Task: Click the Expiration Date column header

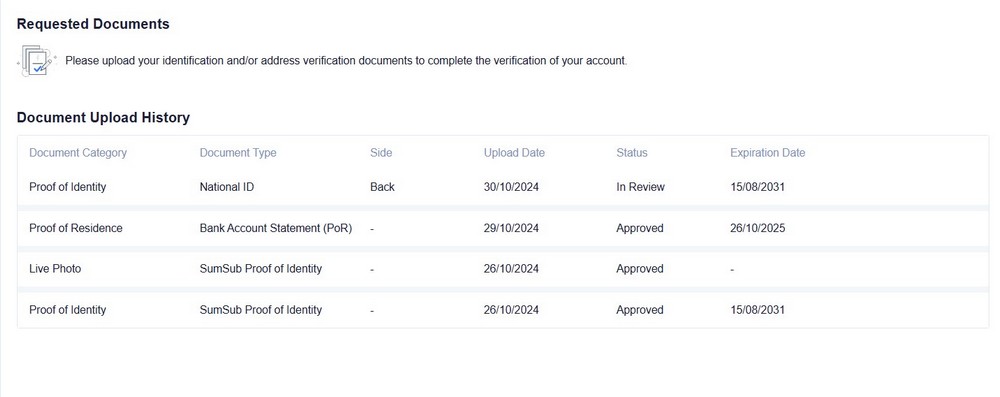Action: [x=767, y=153]
